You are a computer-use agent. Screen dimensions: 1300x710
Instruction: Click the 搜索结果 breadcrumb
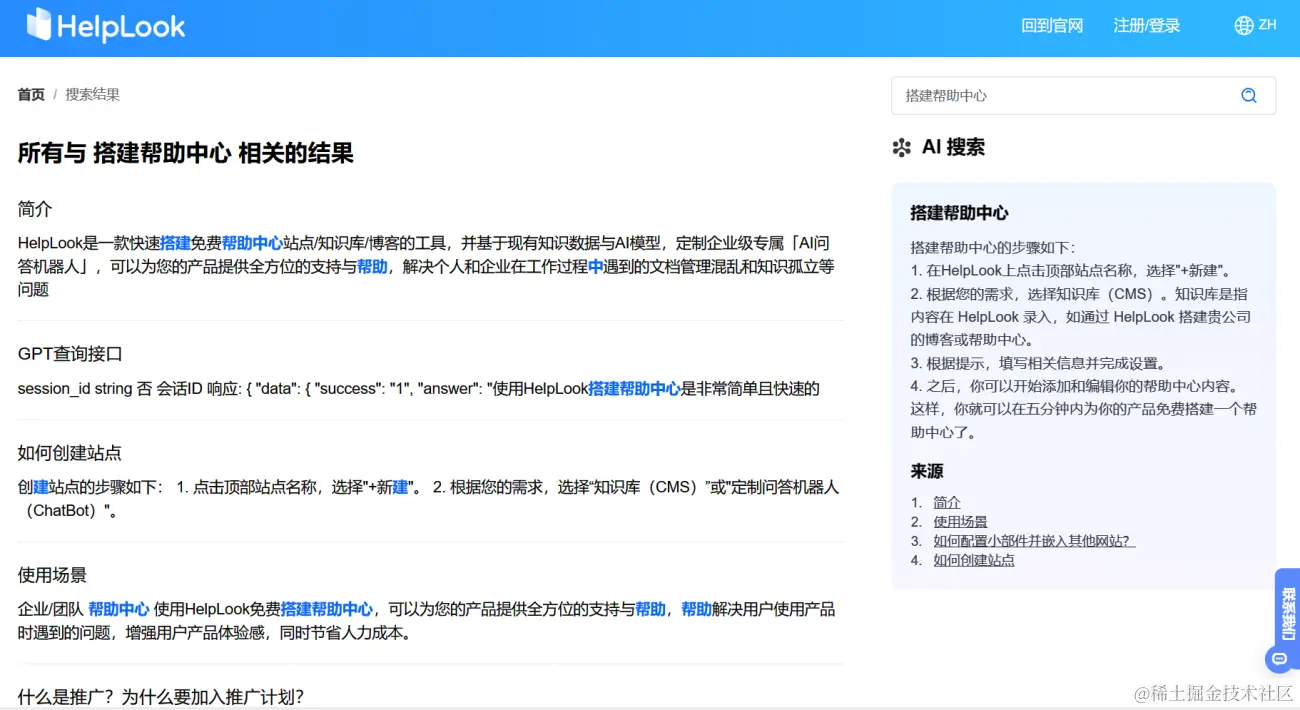(92, 95)
